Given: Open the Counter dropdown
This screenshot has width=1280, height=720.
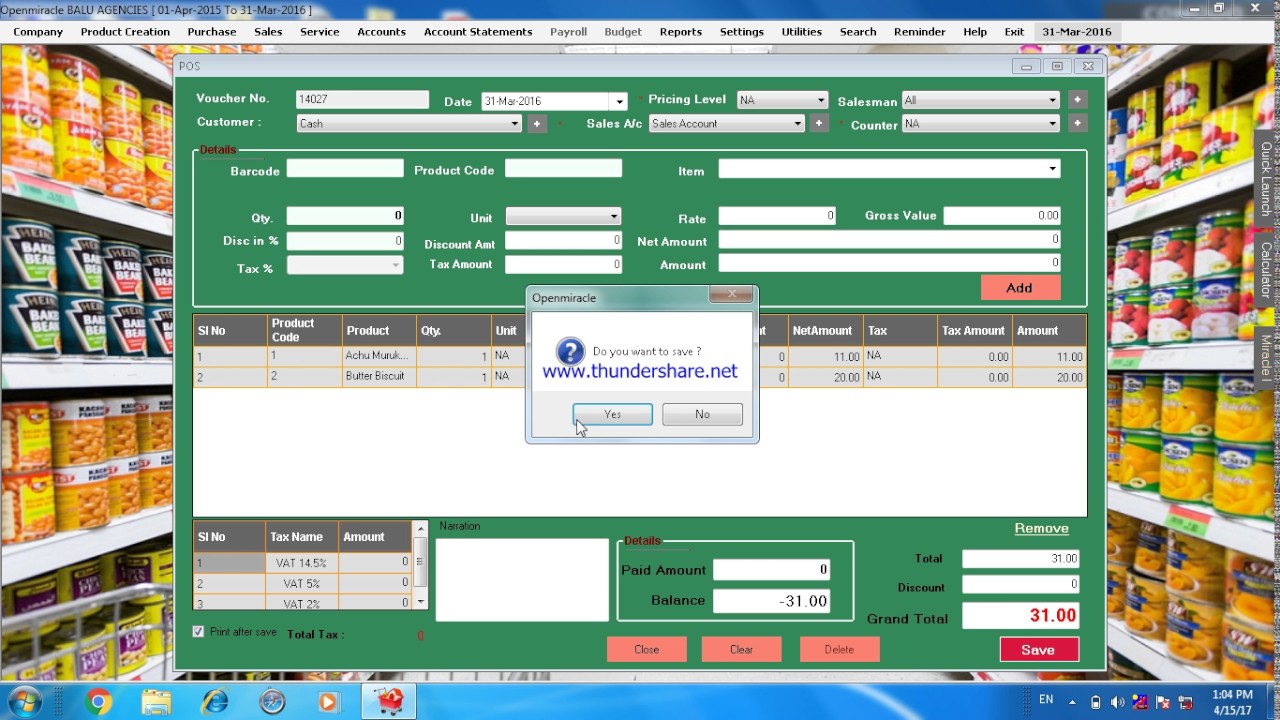Looking at the screenshot, I should pos(1052,123).
